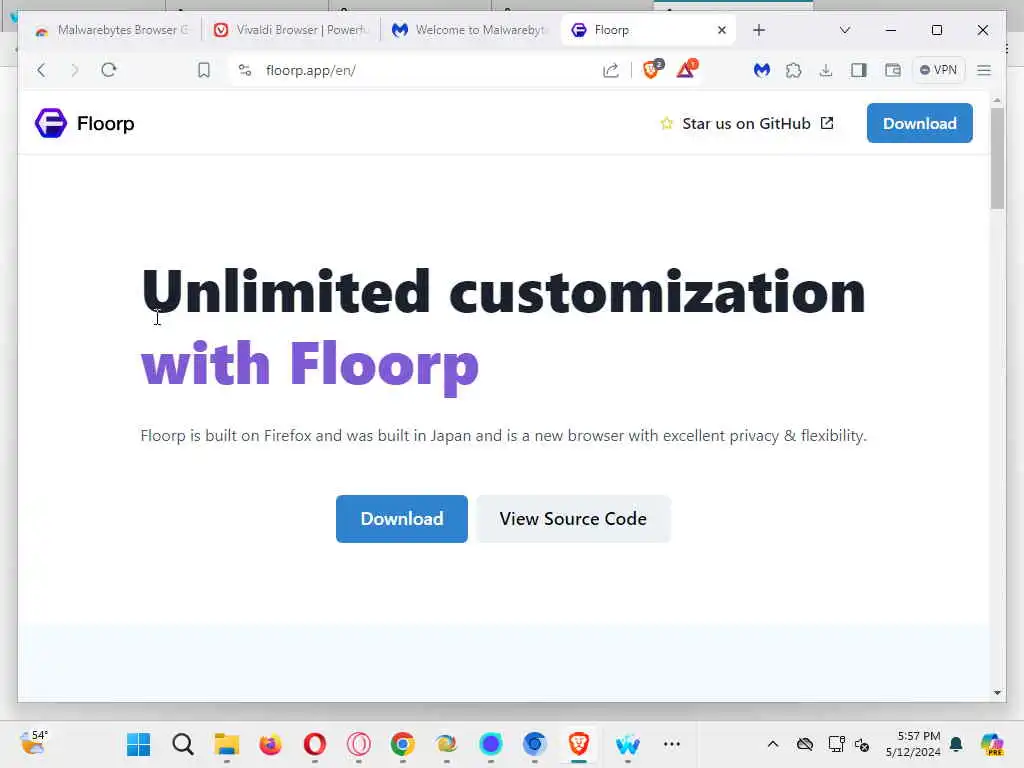The image size is (1024, 768).
Task: Open the tab search chevron
Action: pyautogui.click(x=844, y=30)
